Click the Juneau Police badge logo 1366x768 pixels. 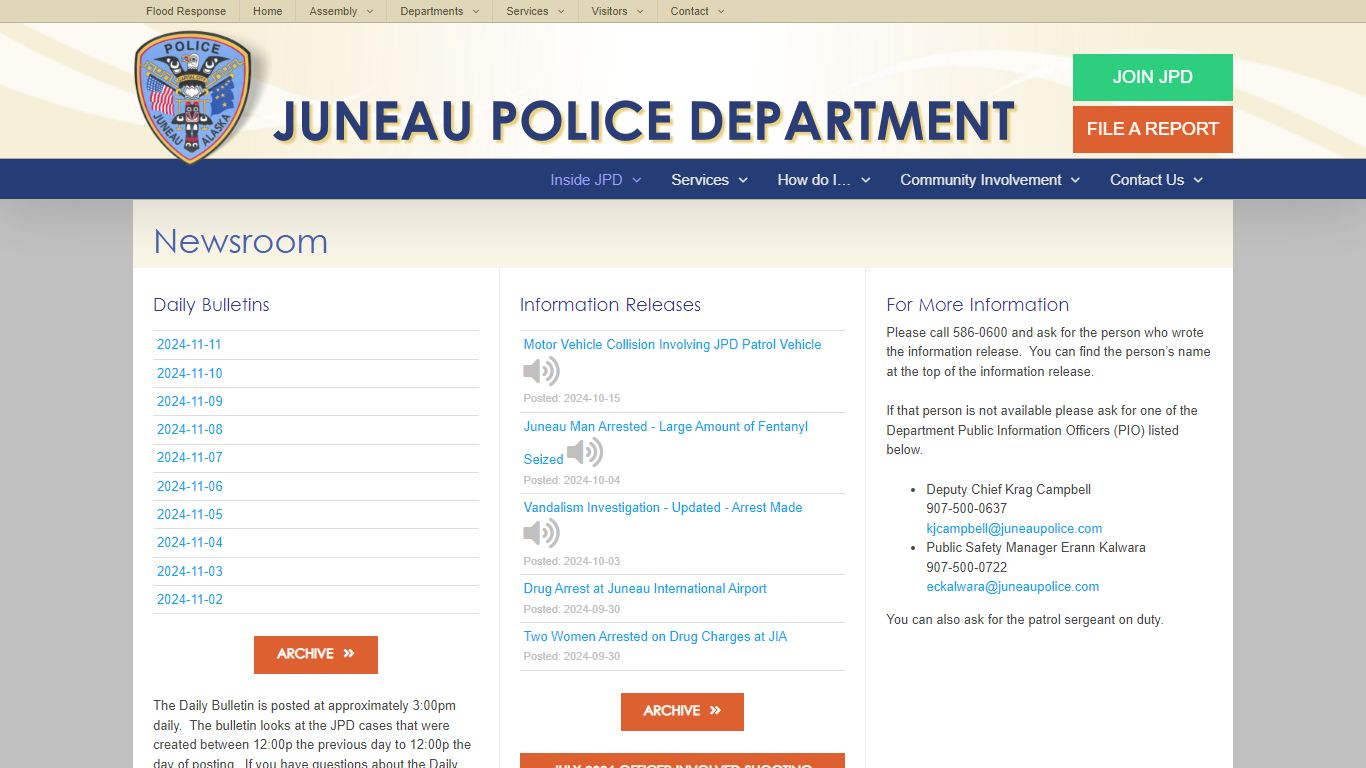click(192, 96)
